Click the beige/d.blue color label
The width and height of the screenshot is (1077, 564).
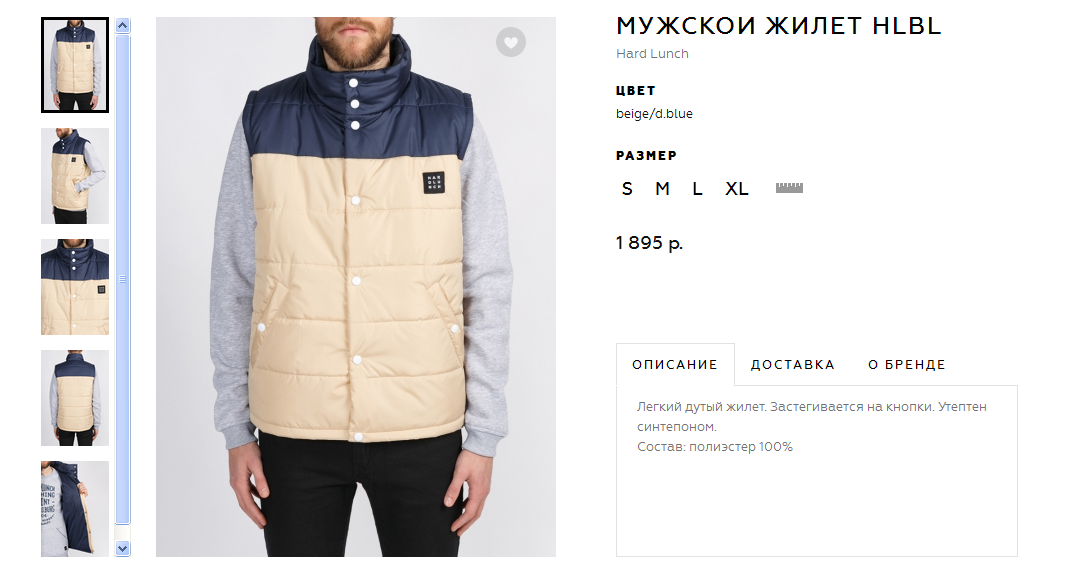[x=654, y=114]
